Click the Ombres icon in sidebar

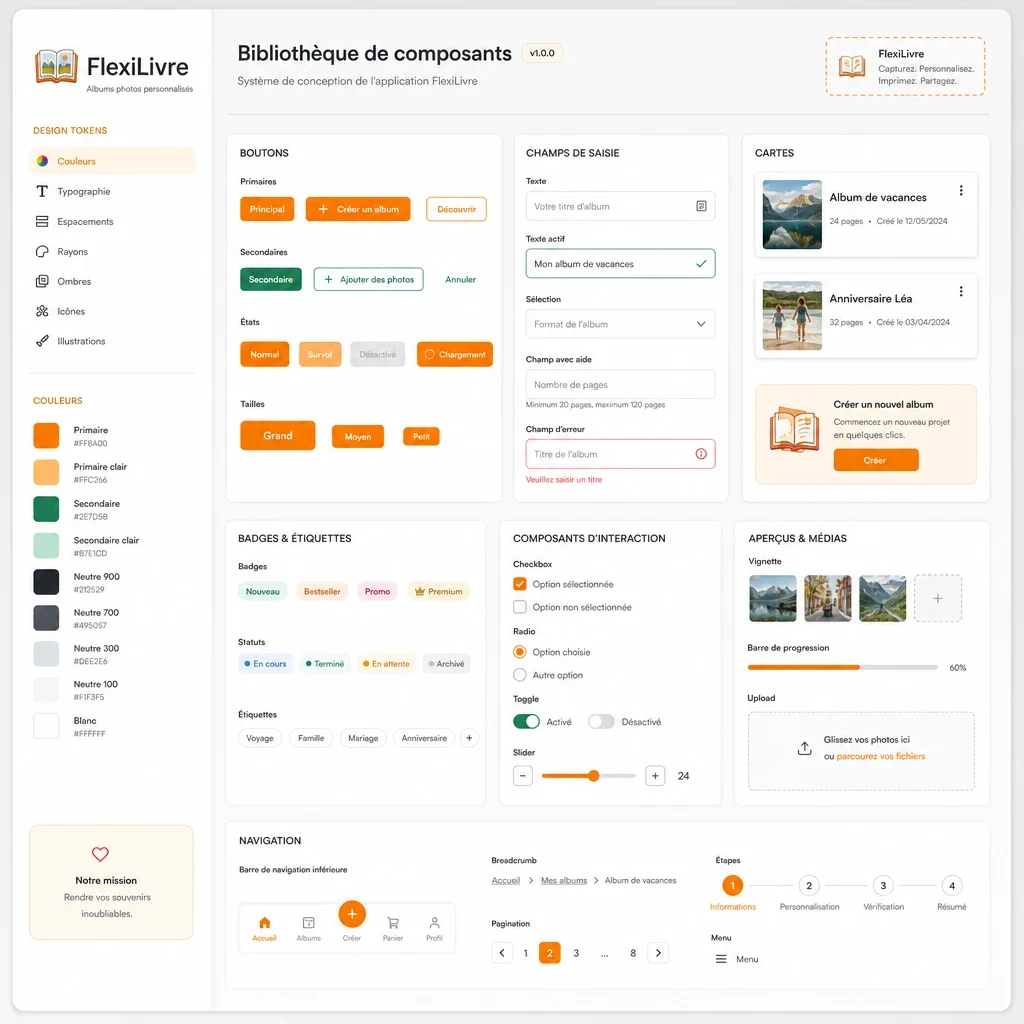coord(42,281)
